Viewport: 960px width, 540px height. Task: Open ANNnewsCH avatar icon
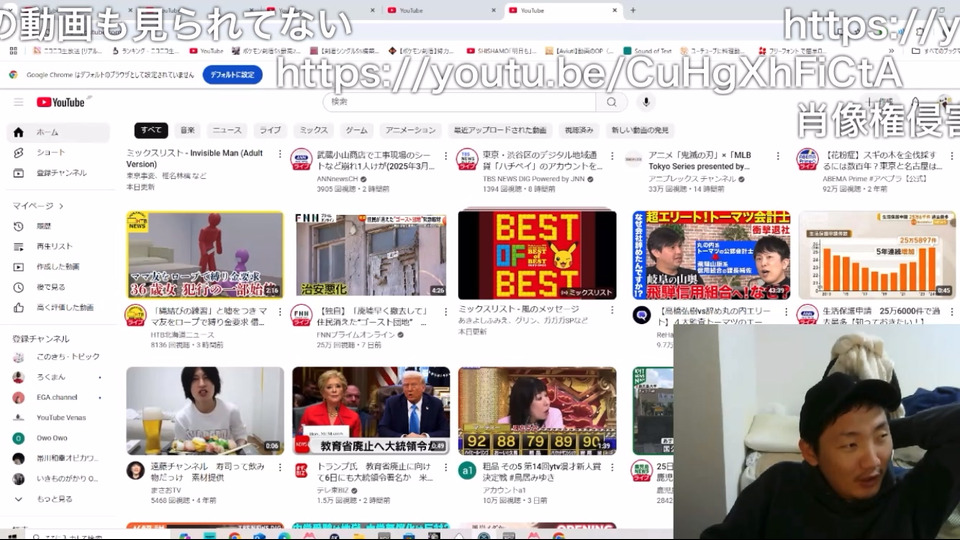pyautogui.click(x=301, y=159)
